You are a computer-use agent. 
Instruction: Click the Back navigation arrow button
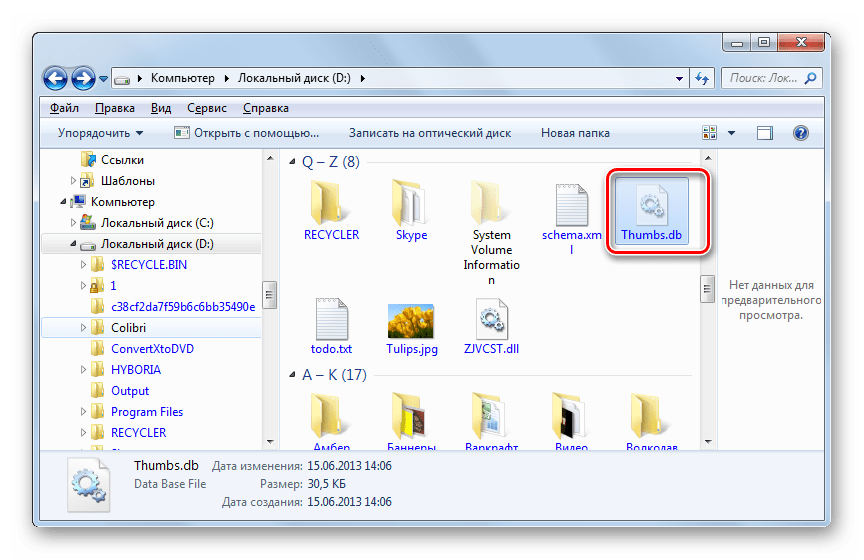(56, 77)
